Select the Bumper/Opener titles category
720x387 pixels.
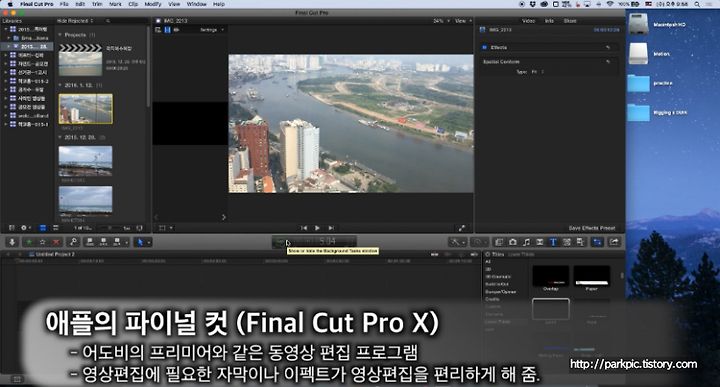click(501, 292)
